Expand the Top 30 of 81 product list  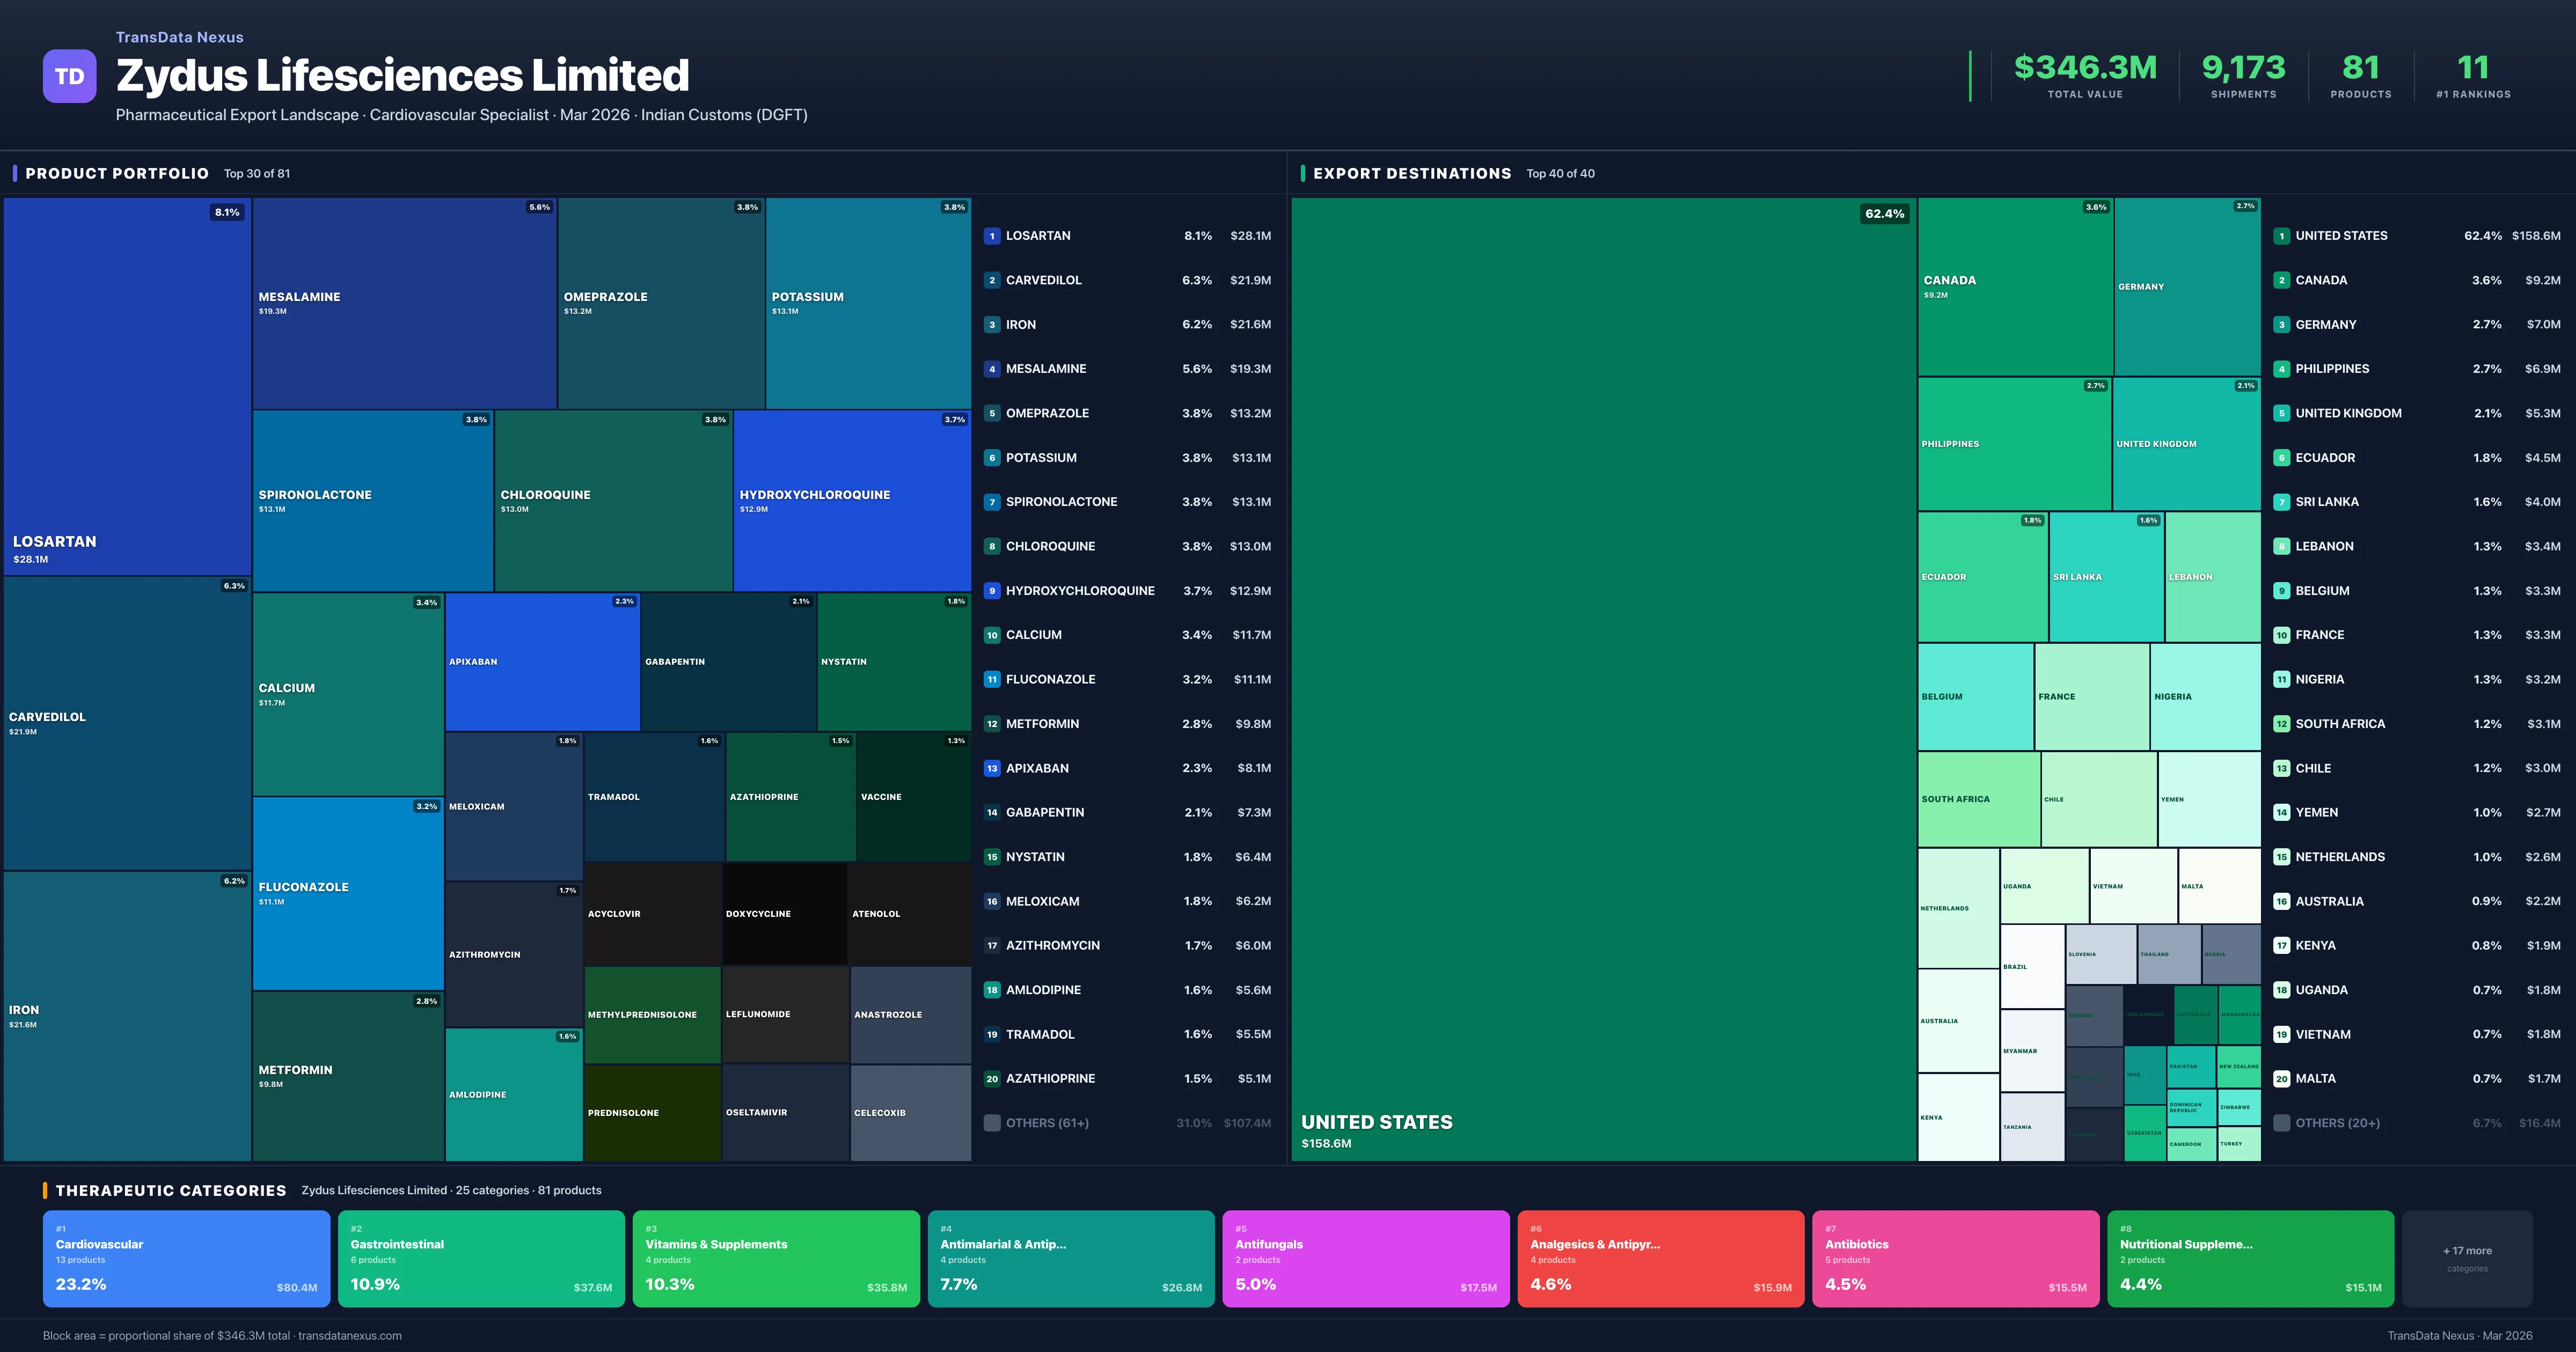coord(258,173)
